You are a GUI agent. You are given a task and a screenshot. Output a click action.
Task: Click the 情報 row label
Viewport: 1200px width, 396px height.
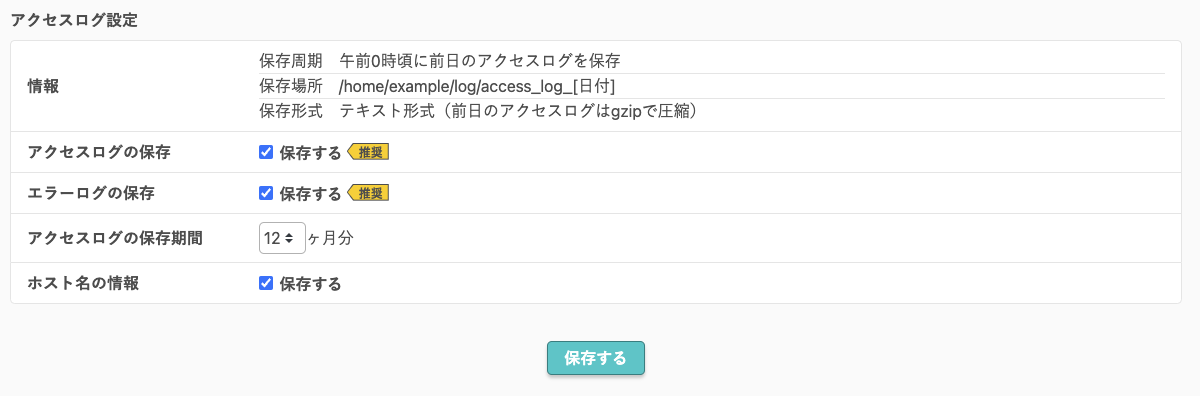tap(43, 86)
